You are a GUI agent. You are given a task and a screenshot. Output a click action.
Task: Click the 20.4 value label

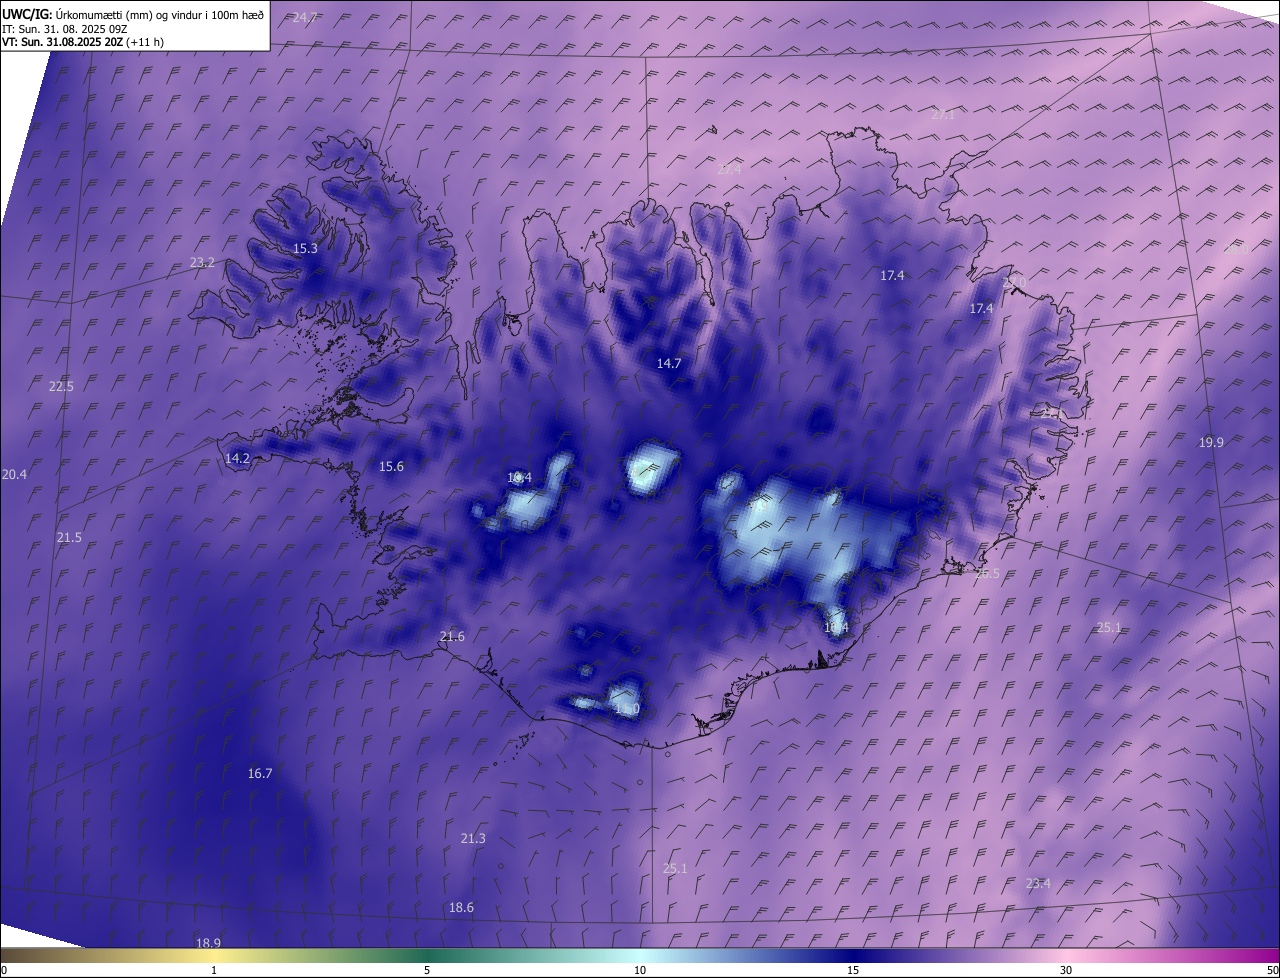(x=15, y=474)
